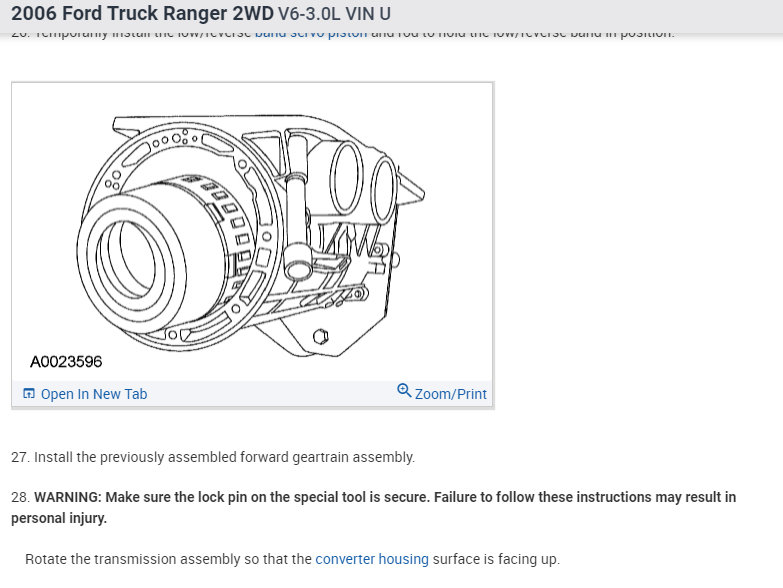Open the band servo piston link
783x588 pixels.
(x=311, y=33)
